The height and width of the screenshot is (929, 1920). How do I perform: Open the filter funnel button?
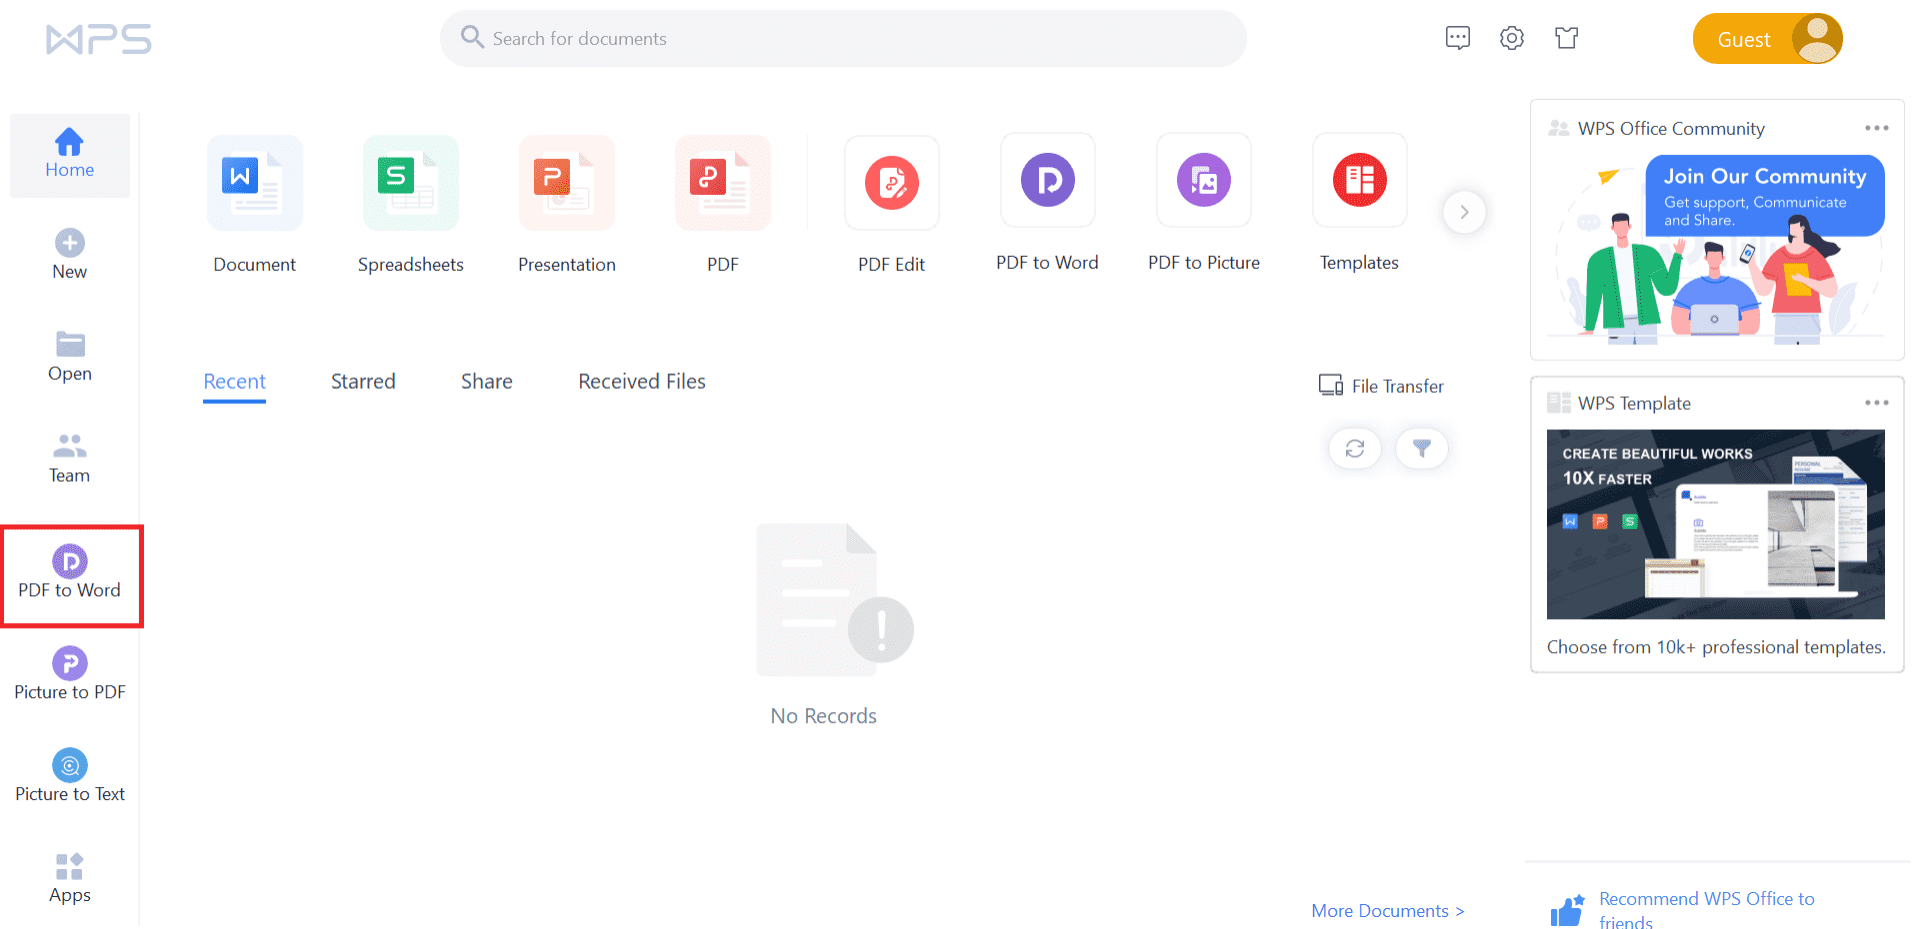point(1422,449)
